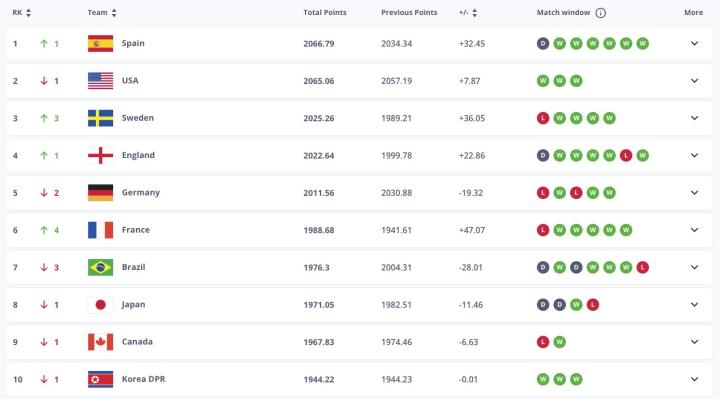The image size is (720, 399).
Task: Expand the Sweden row chevron
Action: (694, 118)
